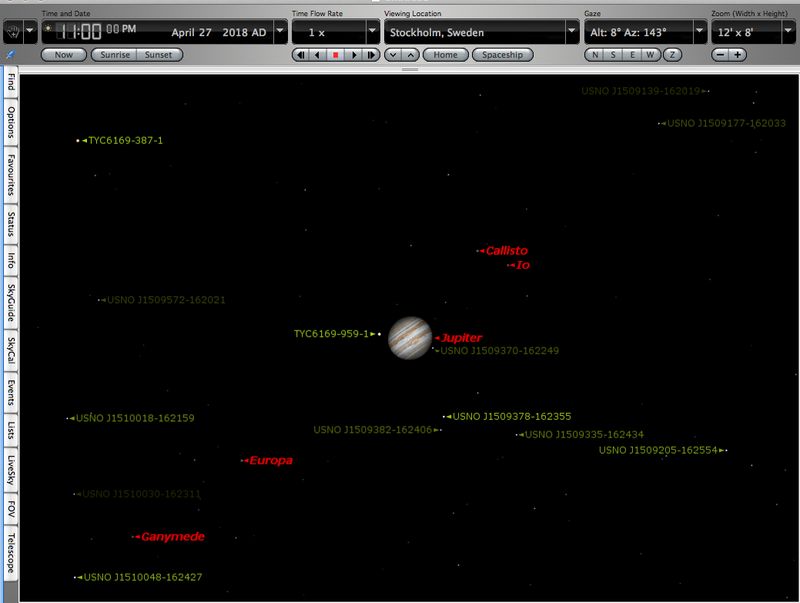Click the zoom in plus button
This screenshot has height=603, width=800.
pos(738,55)
